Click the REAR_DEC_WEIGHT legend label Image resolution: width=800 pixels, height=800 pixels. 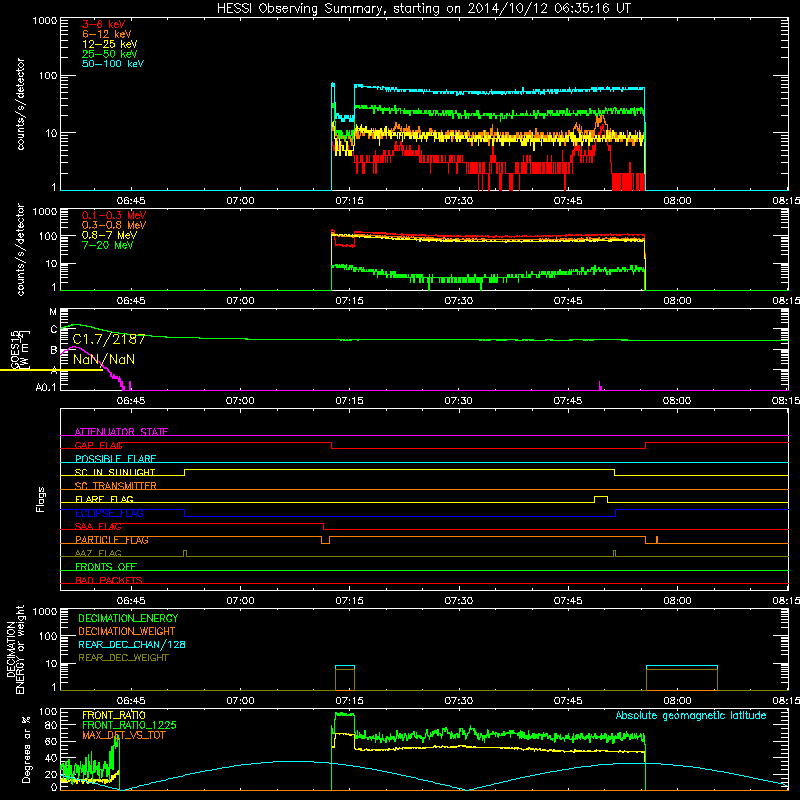click(123, 658)
